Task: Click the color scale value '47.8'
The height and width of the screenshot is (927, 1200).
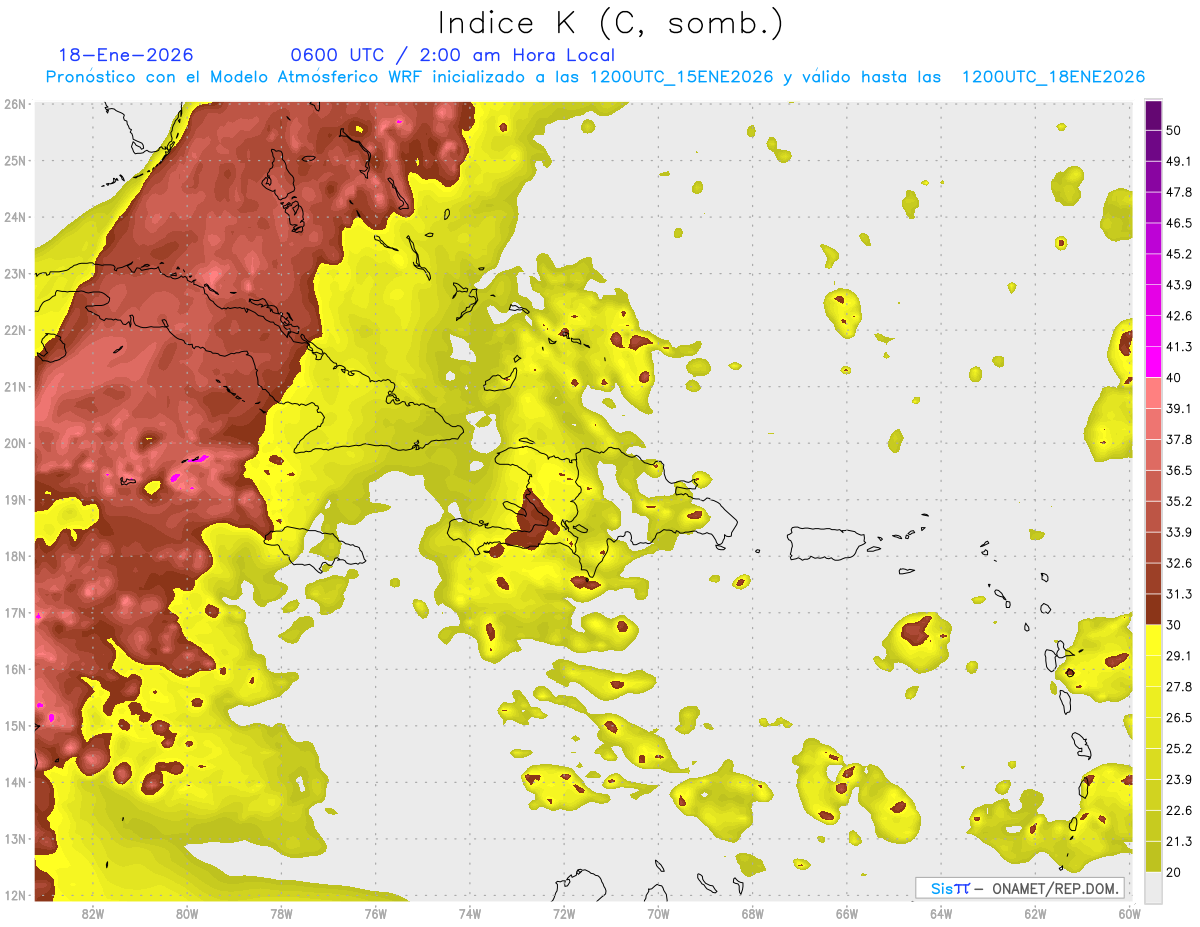Action: coord(1178,192)
